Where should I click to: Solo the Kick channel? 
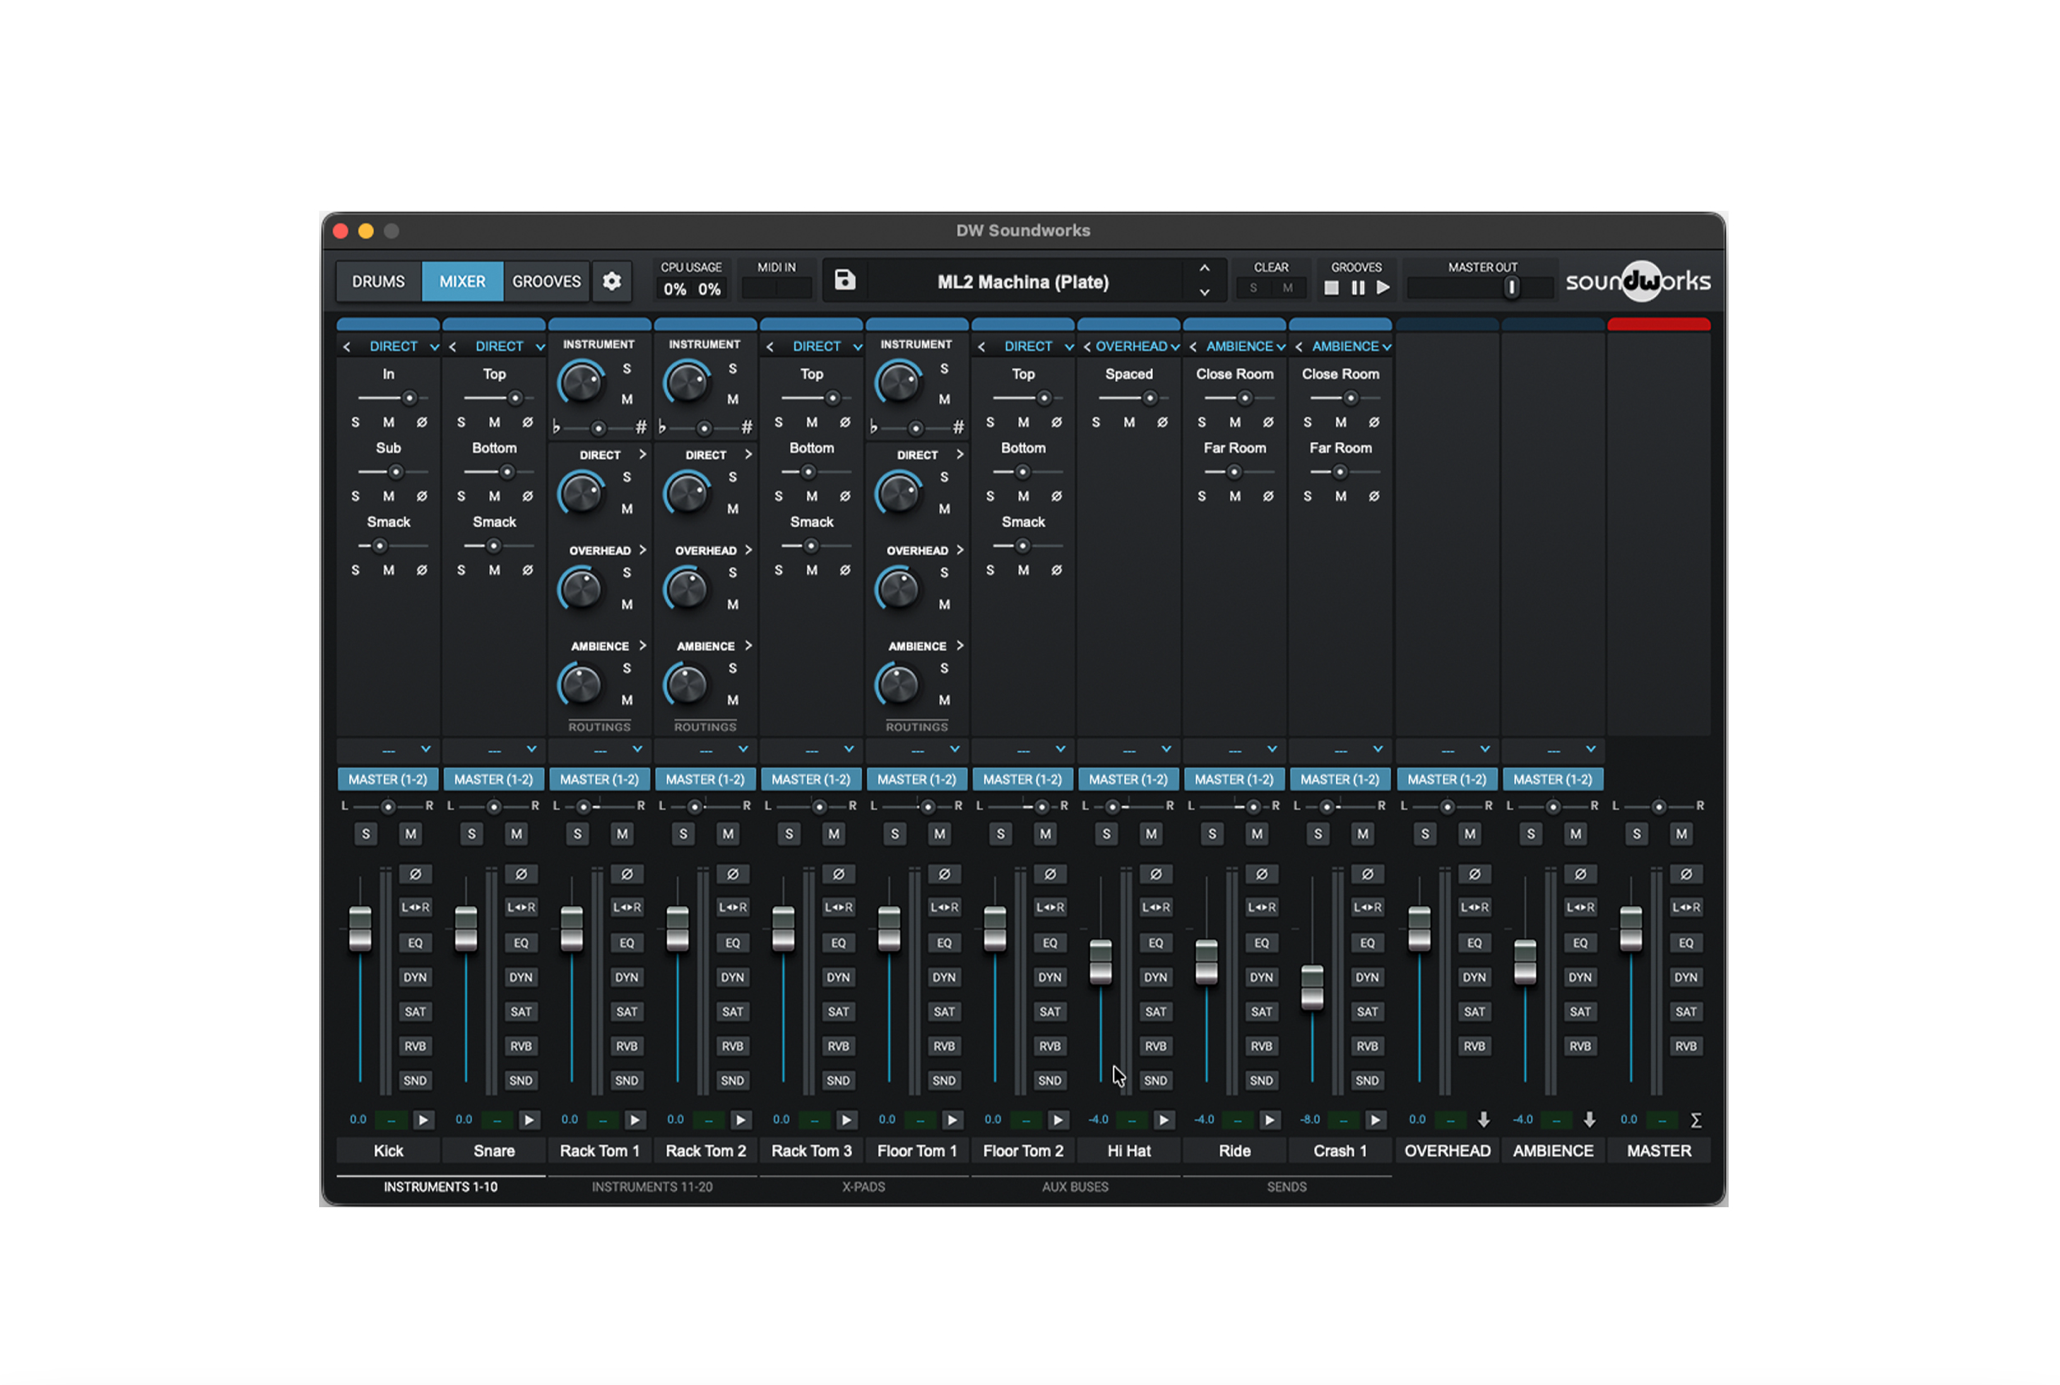tap(366, 834)
